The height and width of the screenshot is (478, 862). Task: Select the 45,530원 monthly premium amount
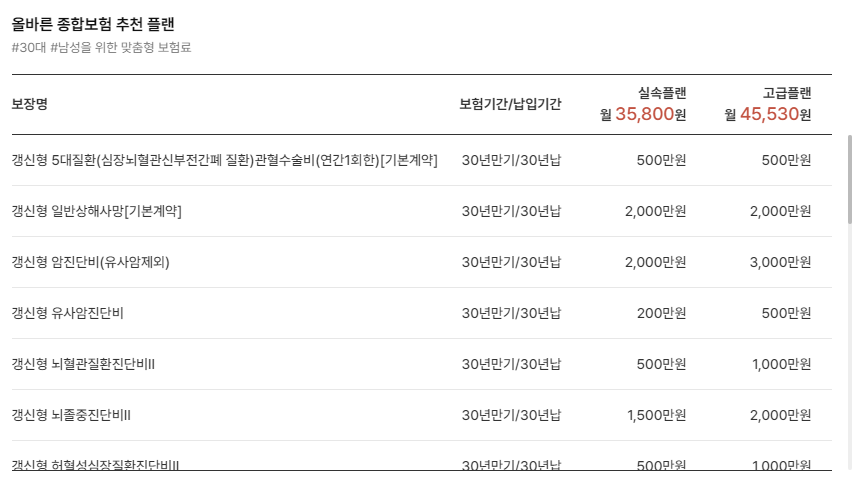click(775, 114)
